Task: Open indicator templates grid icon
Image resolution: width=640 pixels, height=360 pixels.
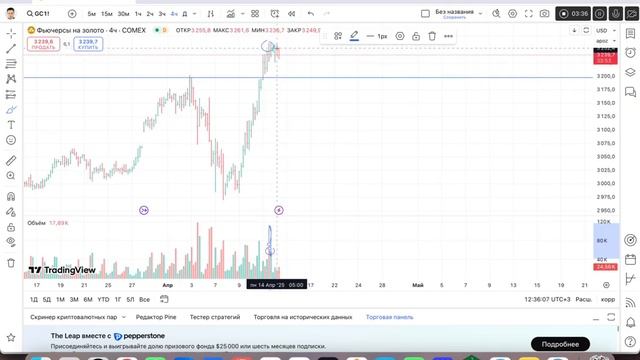Action: pyautogui.click(x=255, y=14)
